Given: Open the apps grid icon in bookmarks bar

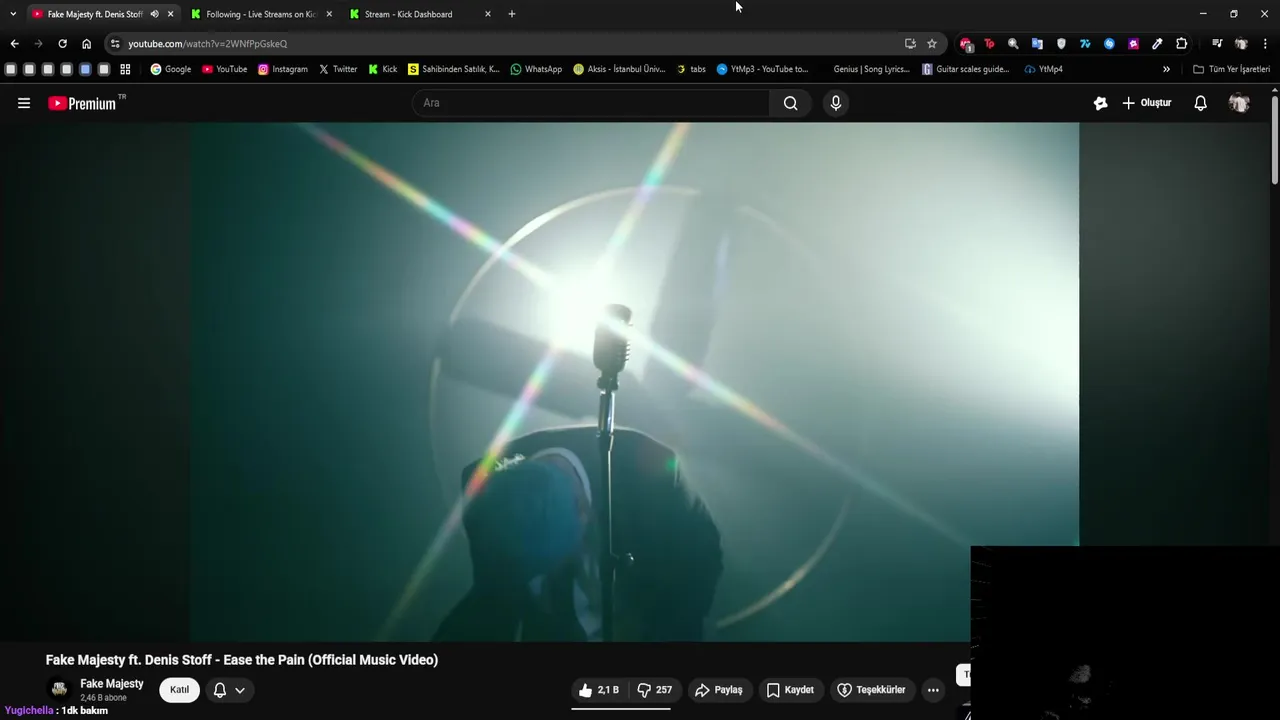Looking at the screenshot, I should 125,69.
